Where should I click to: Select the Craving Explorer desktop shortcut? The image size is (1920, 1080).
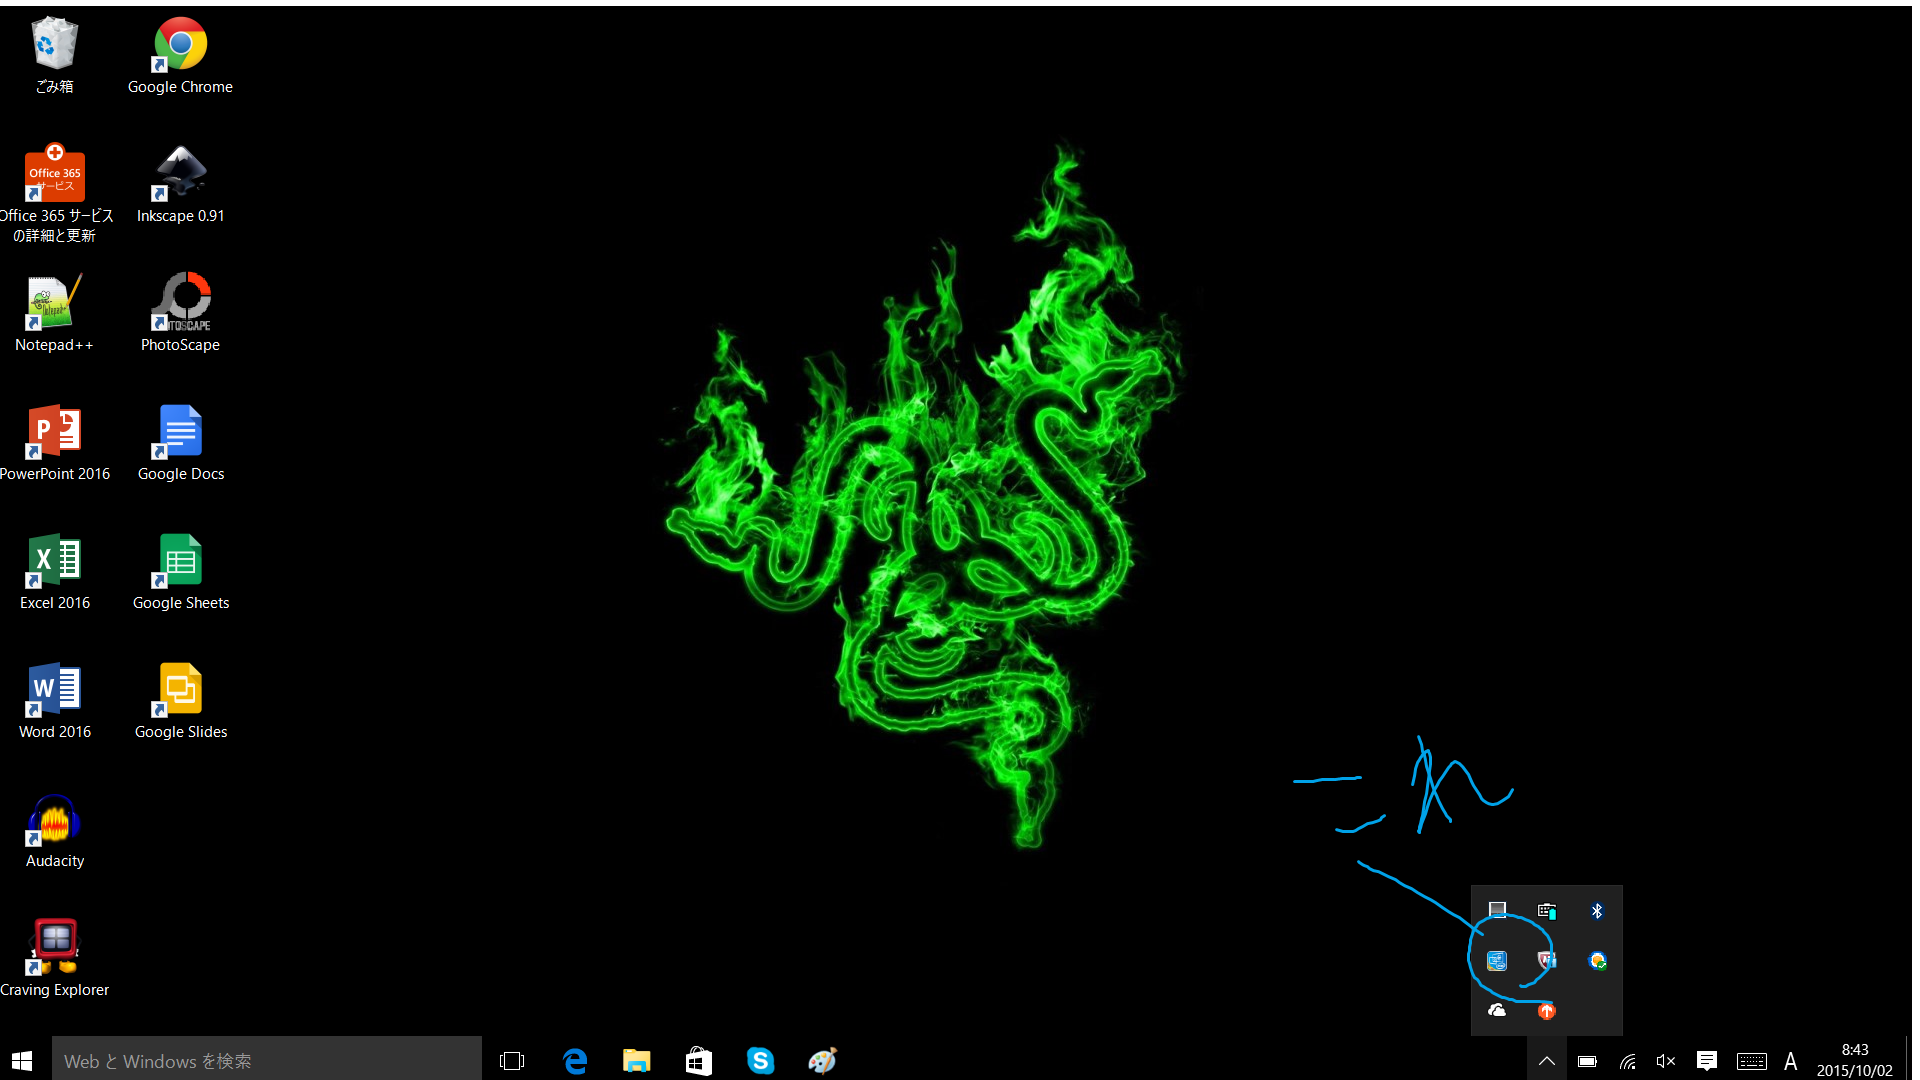pyautogui.click(x=54, y=959)
